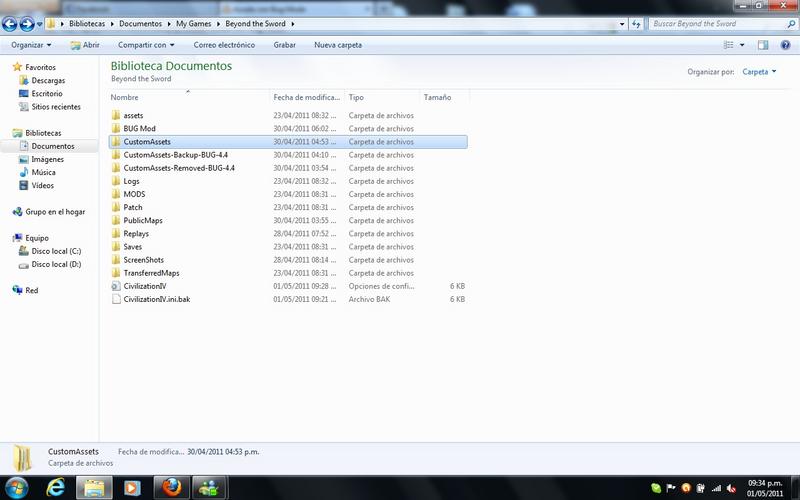The height and width of the screenshot is (500, 800).
Task: Click the Back navigation arrow button
Action: (x=10, y=23)
